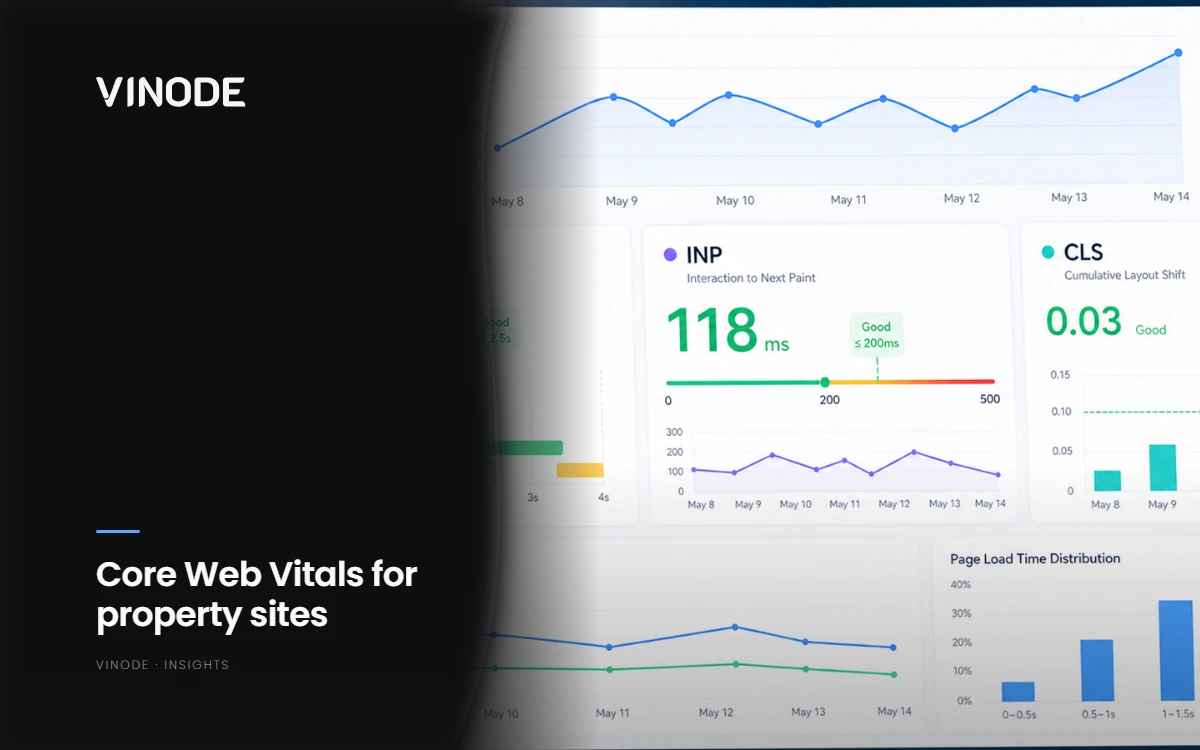Click the 1–1.5s bar in load distribution
This screenshot has width=1200, height=750.
(x=1176, y=651)
